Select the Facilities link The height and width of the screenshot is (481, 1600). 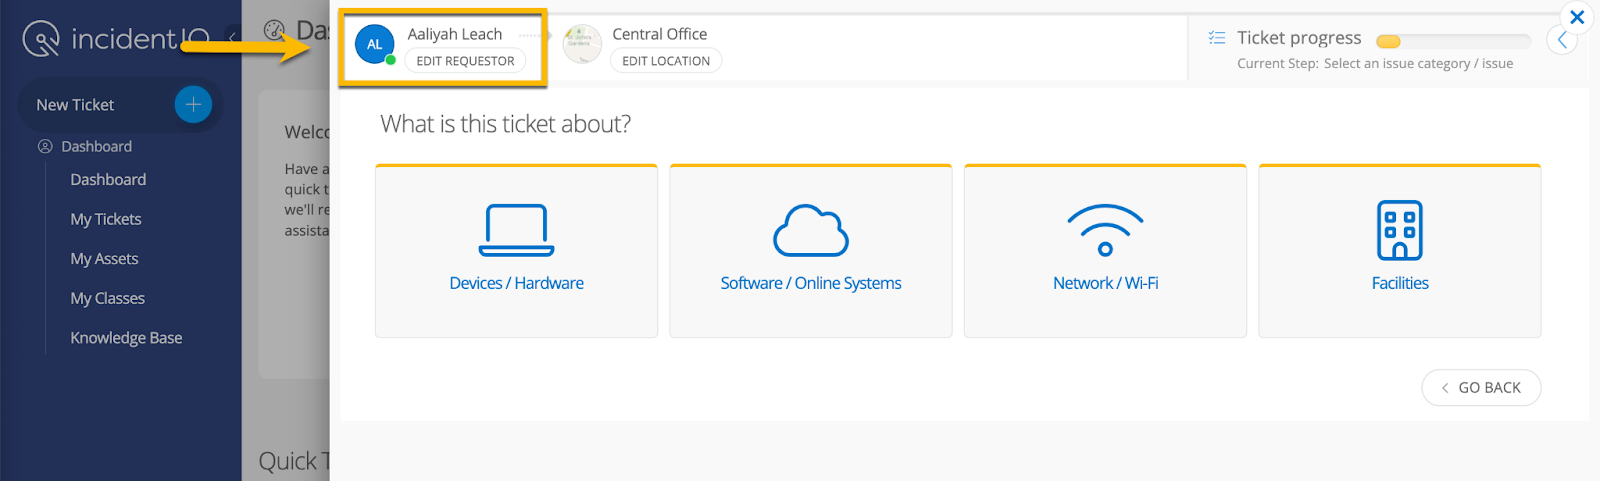click(x=1400, y=283)
